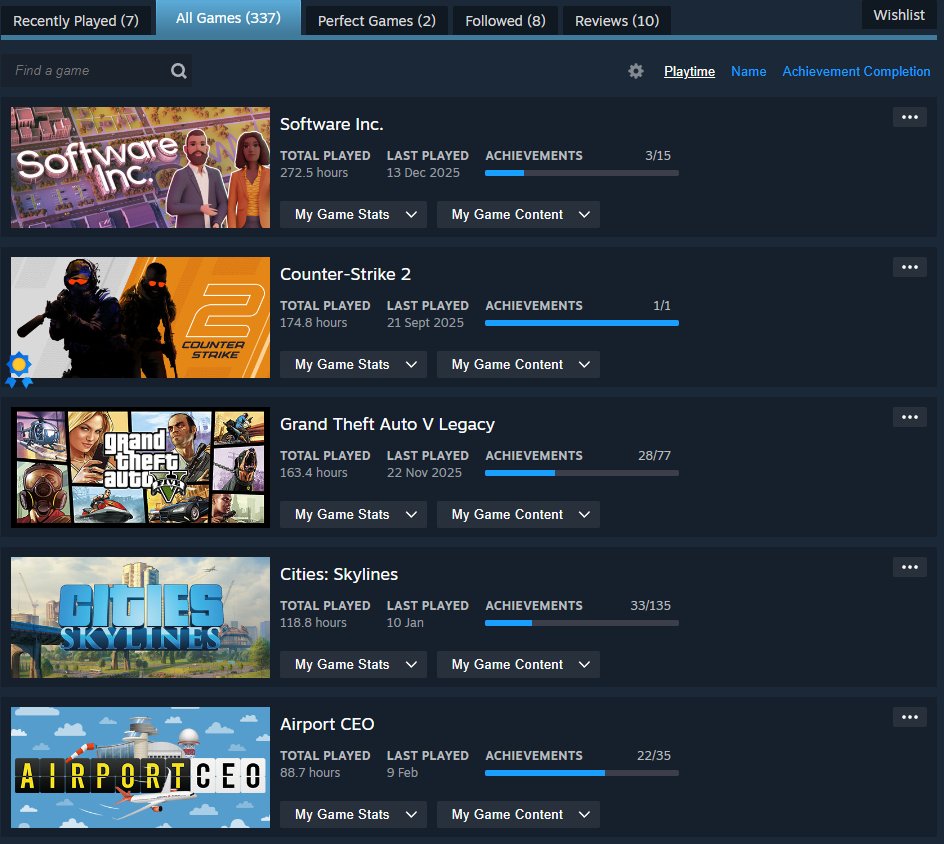The image size is (944, 844).
Task: Click the Airport CEO achievements progress bar
Action: click(x=582, y=772)
